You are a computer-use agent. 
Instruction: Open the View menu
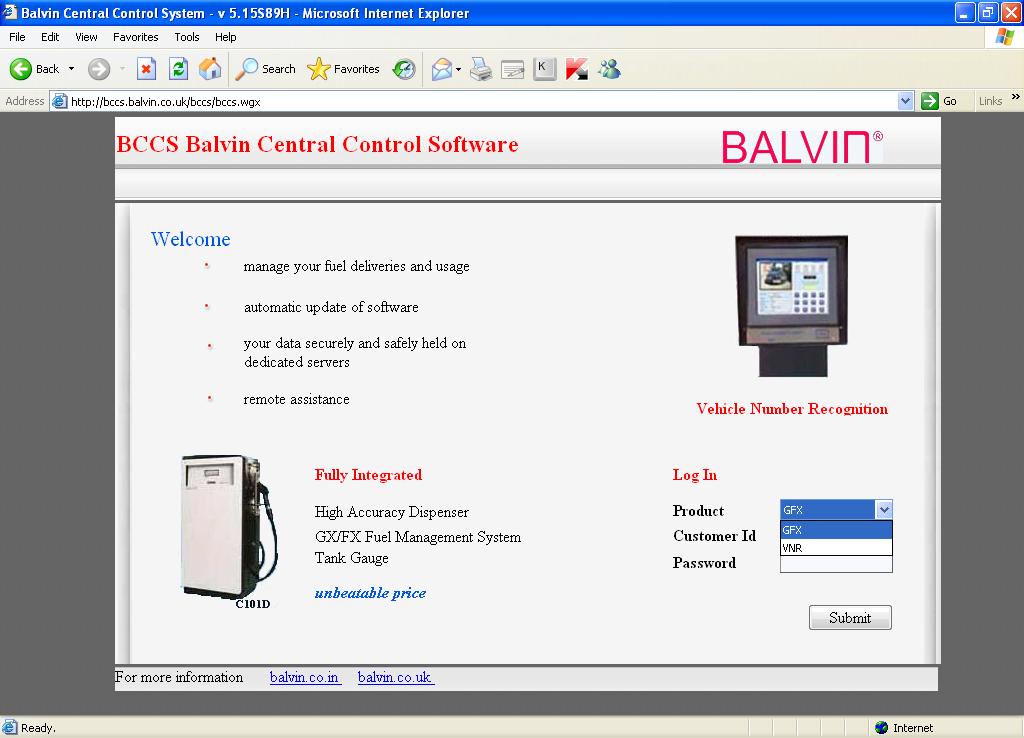(86, 37)
